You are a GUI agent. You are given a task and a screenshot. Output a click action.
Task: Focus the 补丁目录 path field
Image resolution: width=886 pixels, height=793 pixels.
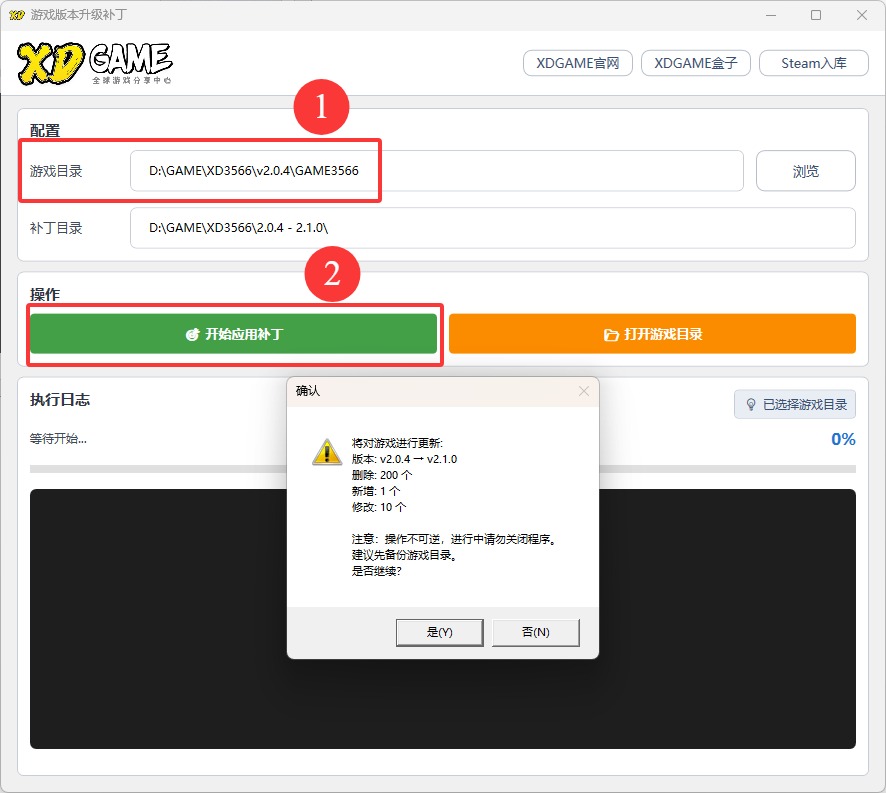point(492,228)
